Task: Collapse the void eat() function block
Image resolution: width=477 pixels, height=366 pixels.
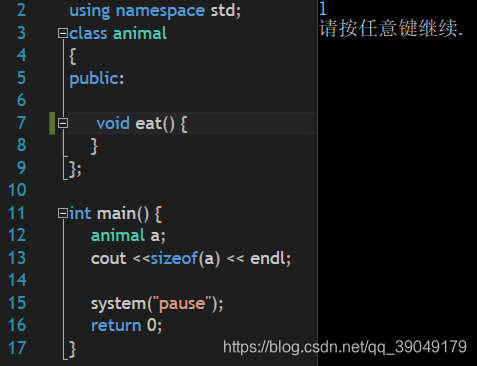Action: (x=63, y=123)
